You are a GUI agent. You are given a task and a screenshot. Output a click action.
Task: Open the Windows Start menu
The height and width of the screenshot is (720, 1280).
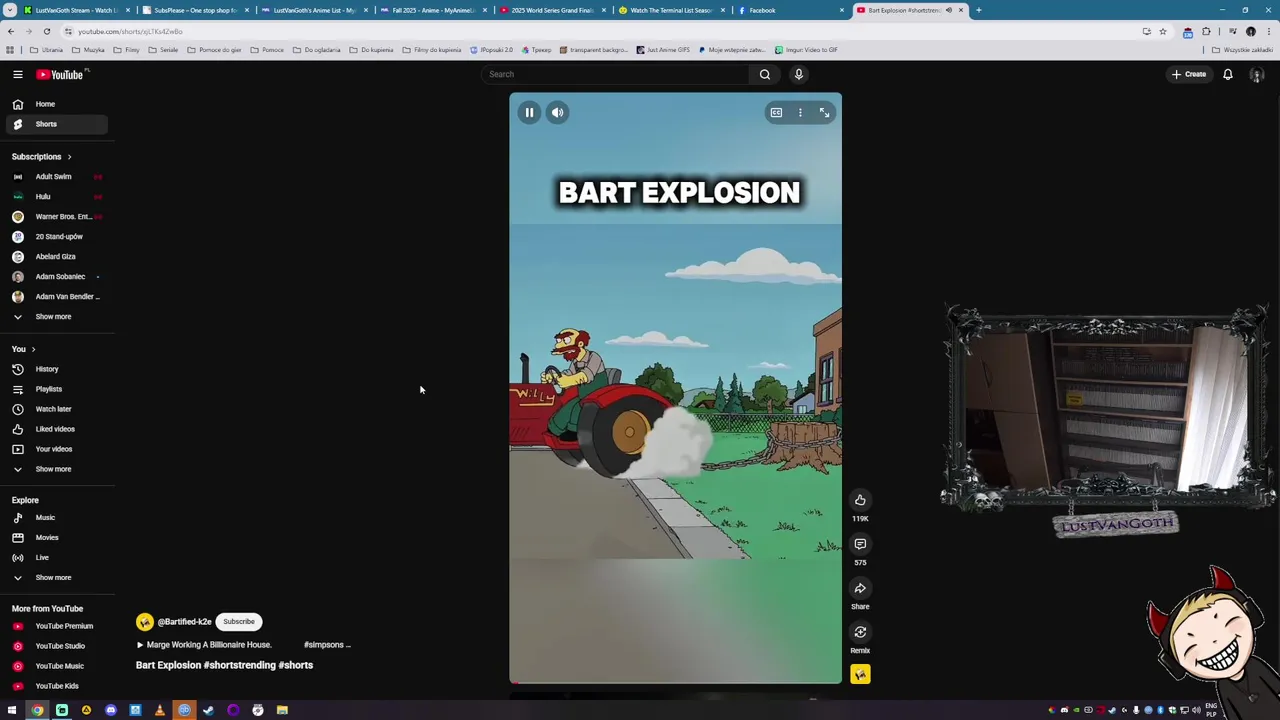click(x=12, y=710)
